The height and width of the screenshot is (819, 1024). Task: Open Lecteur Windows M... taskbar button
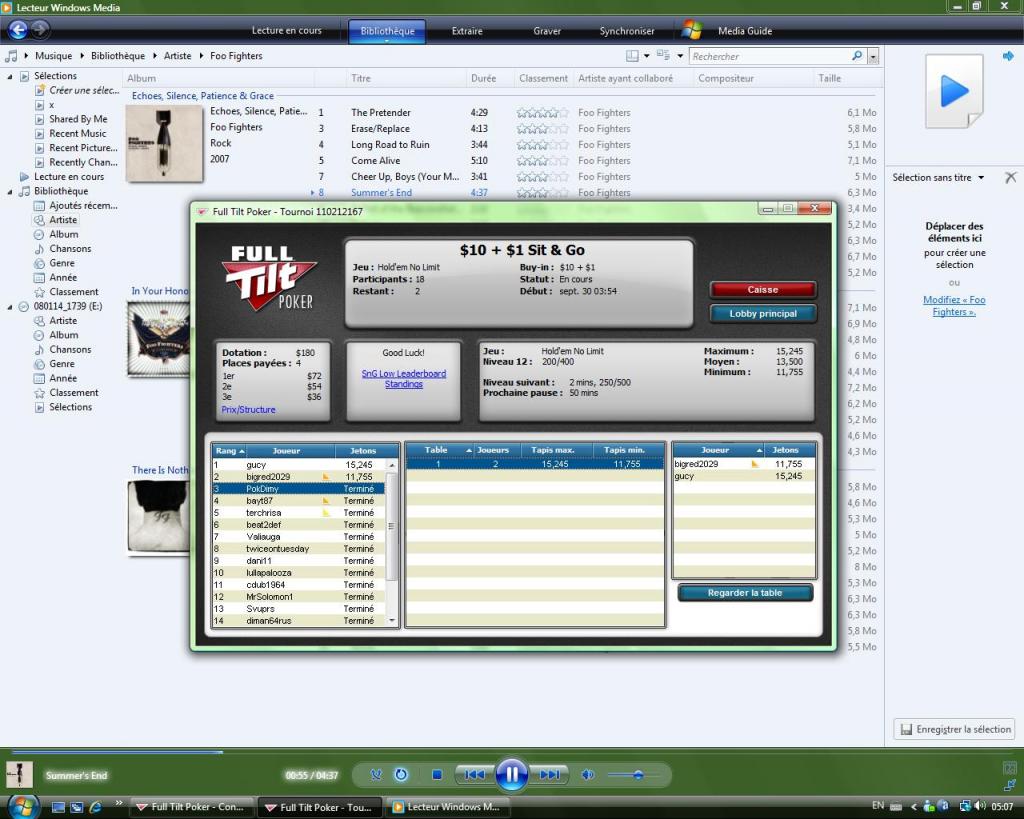point(448,807)
